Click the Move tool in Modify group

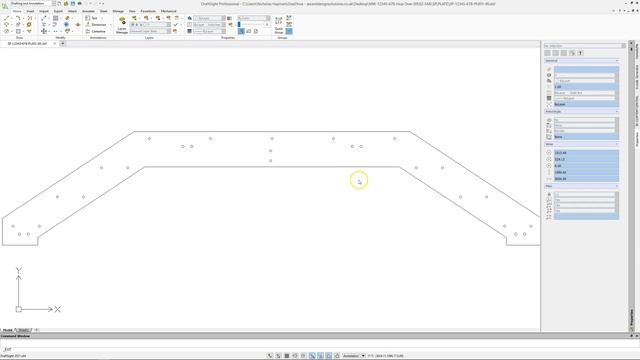click(x=44, y=31)
